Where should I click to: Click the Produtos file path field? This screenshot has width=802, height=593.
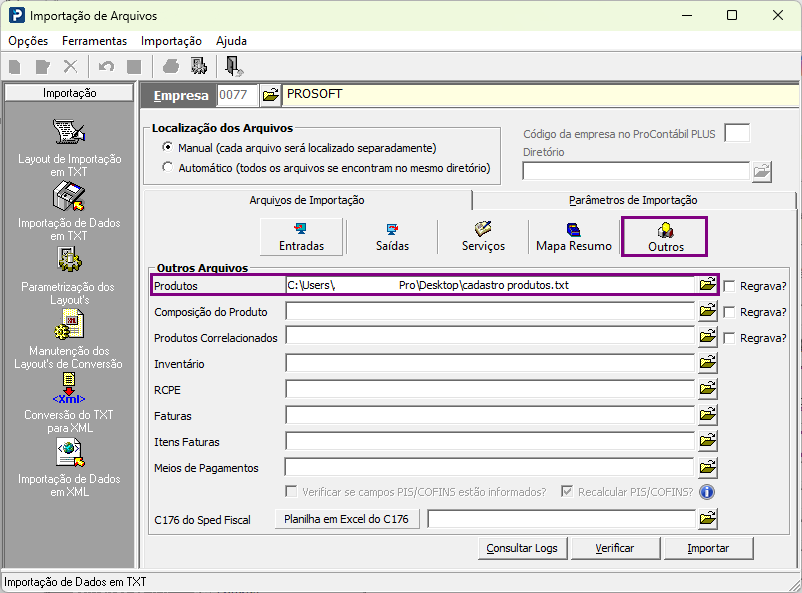491,285
